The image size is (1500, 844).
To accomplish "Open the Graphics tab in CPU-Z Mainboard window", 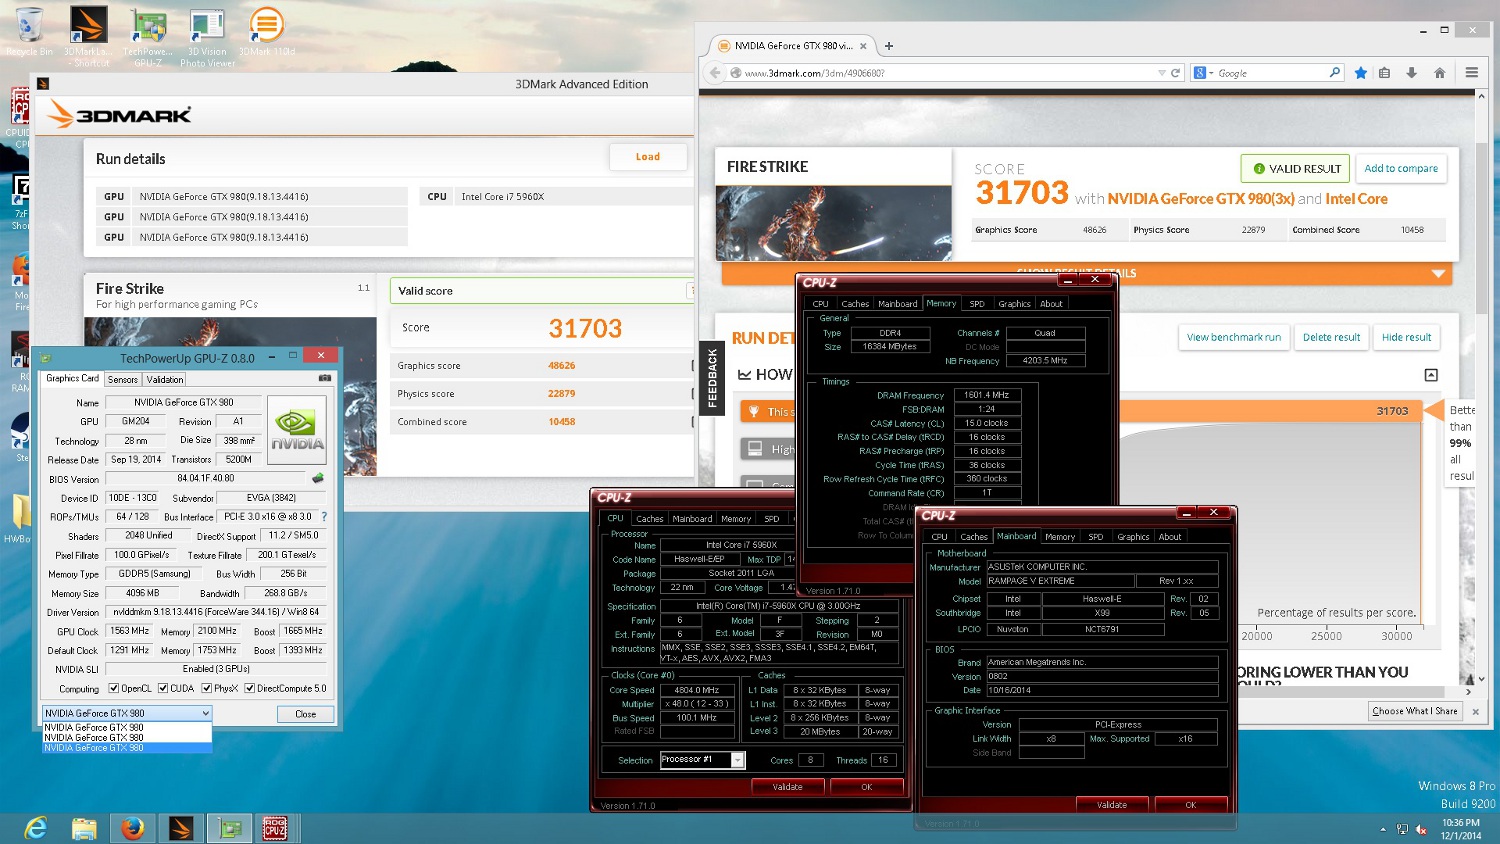I will point(1133,537).
